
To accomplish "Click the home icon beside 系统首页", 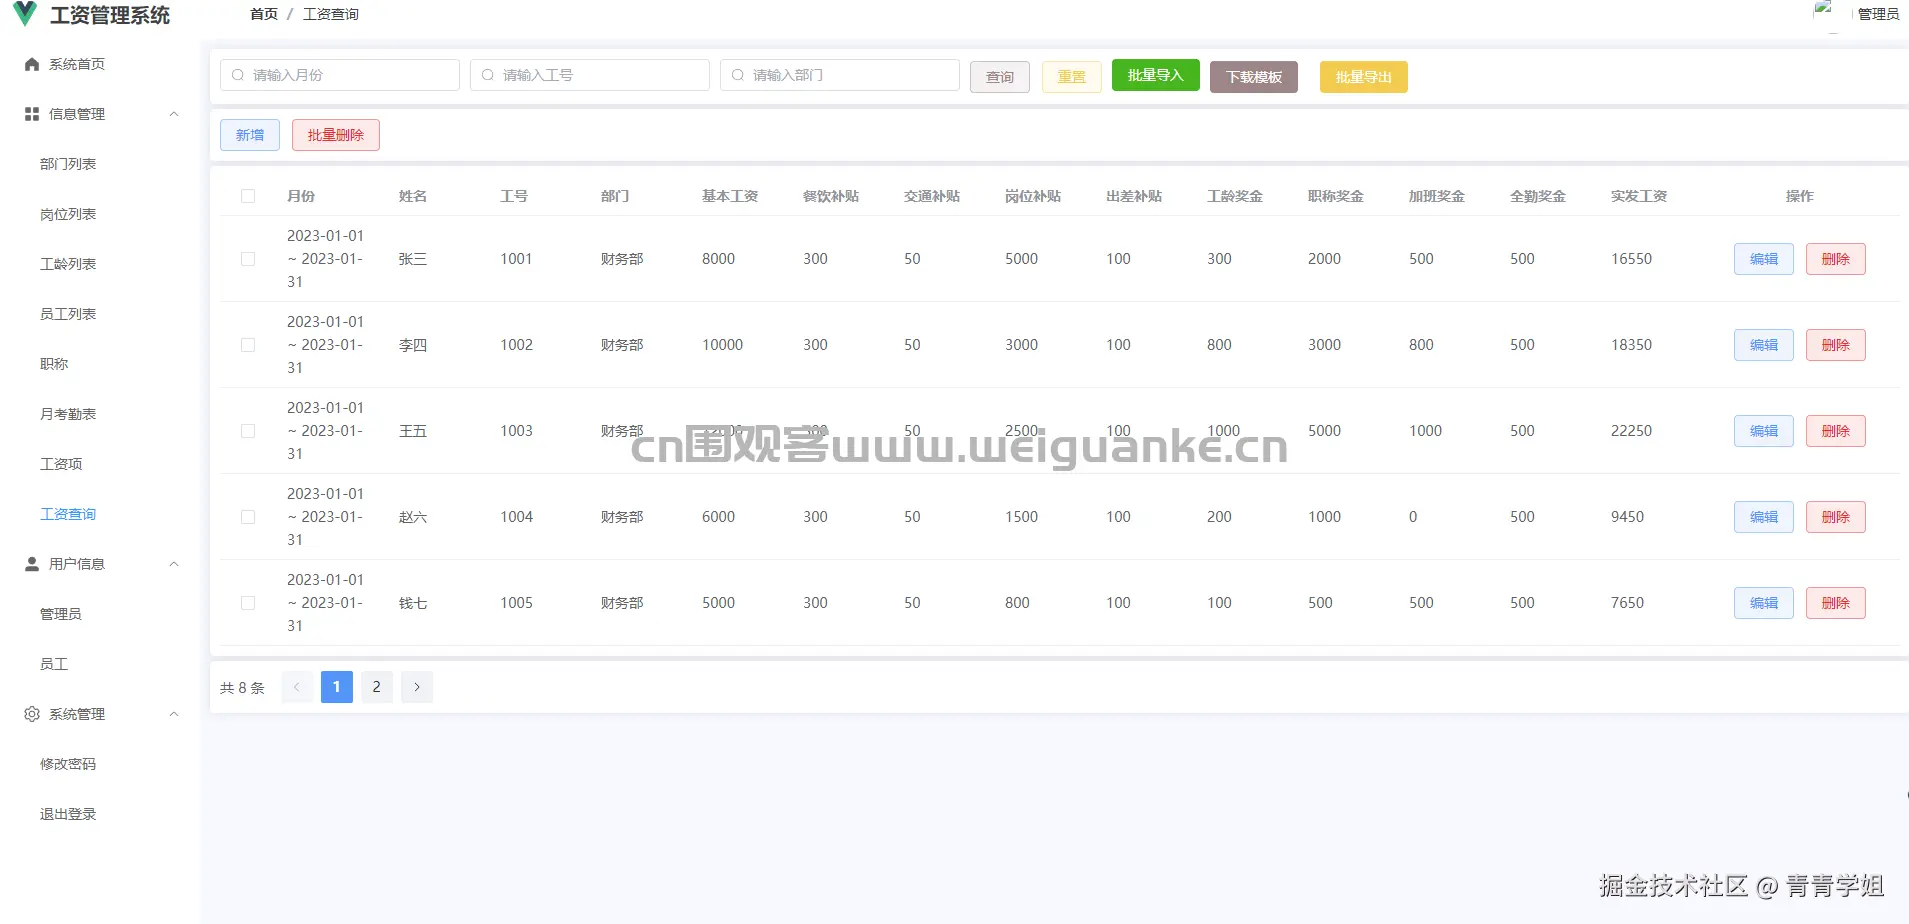I will pos(31,63).
